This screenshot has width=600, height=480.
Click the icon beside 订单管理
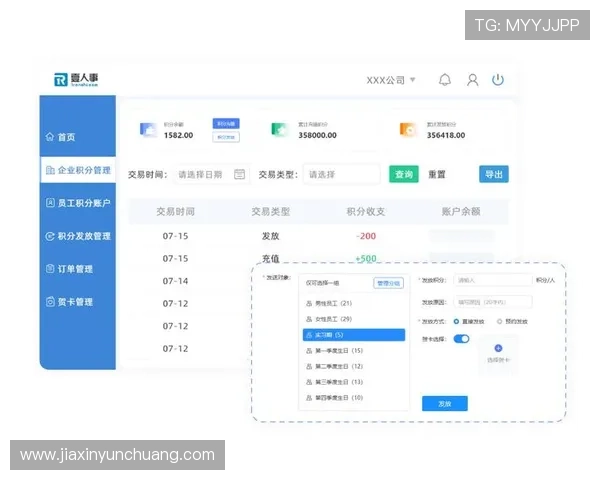point(50,269)
